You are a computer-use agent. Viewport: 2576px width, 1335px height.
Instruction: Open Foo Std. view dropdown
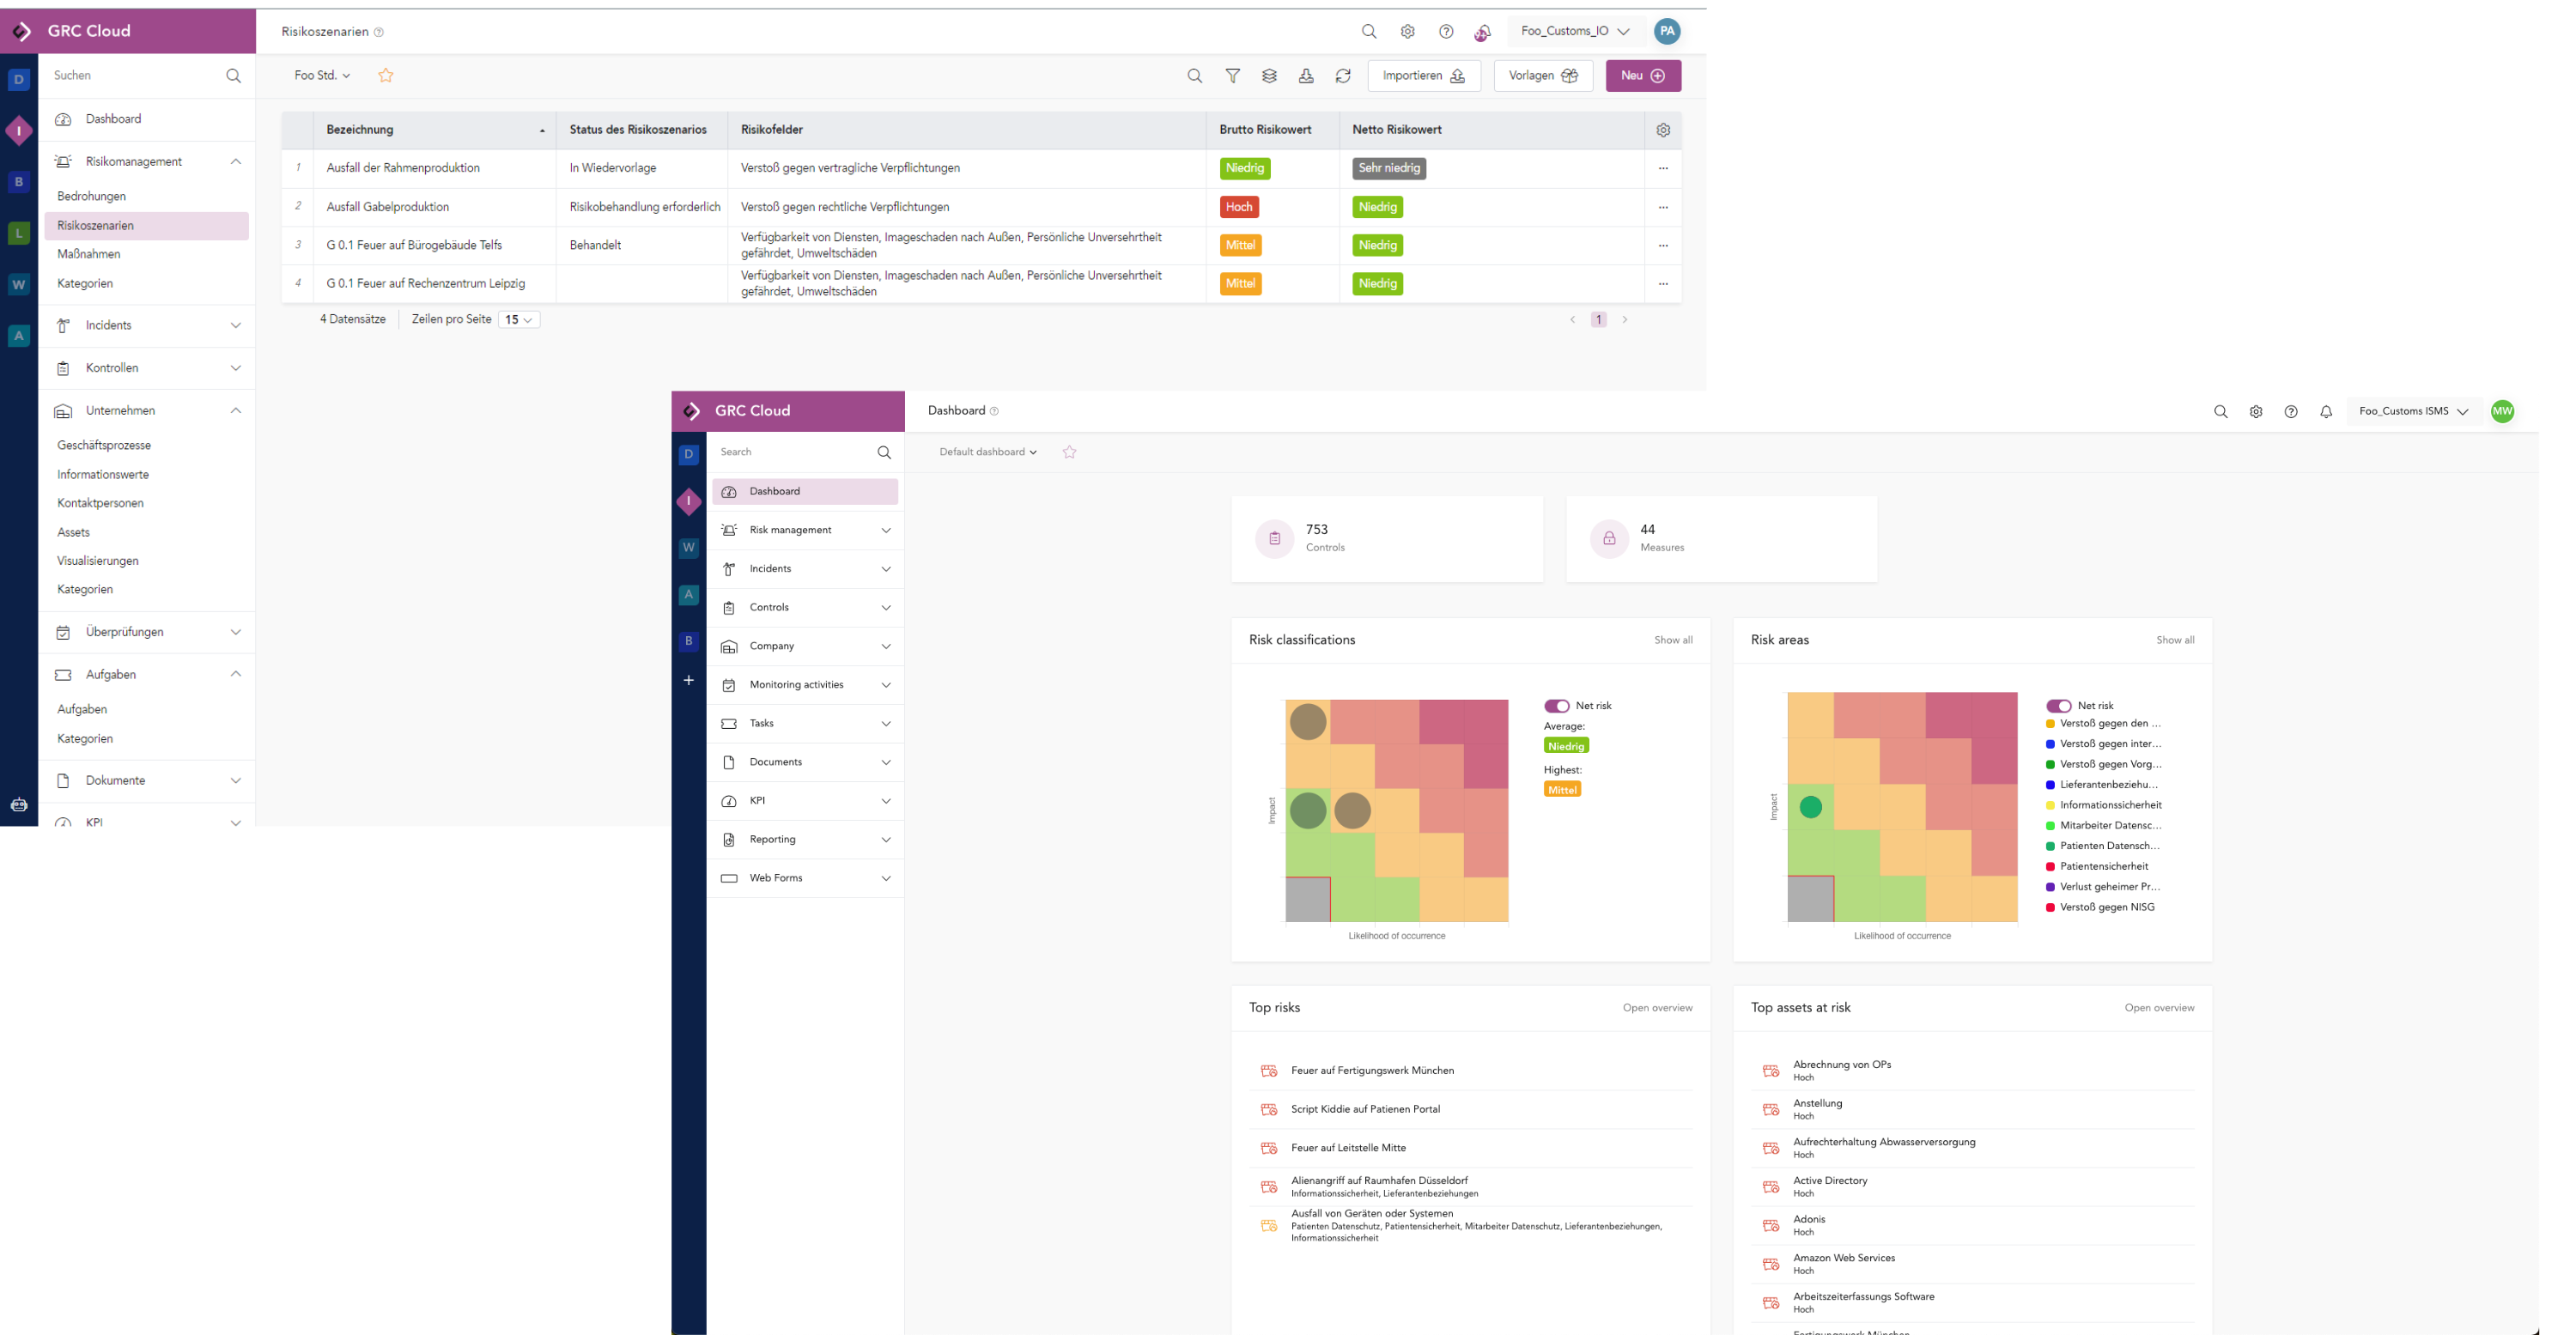click(x=322, y=75)
